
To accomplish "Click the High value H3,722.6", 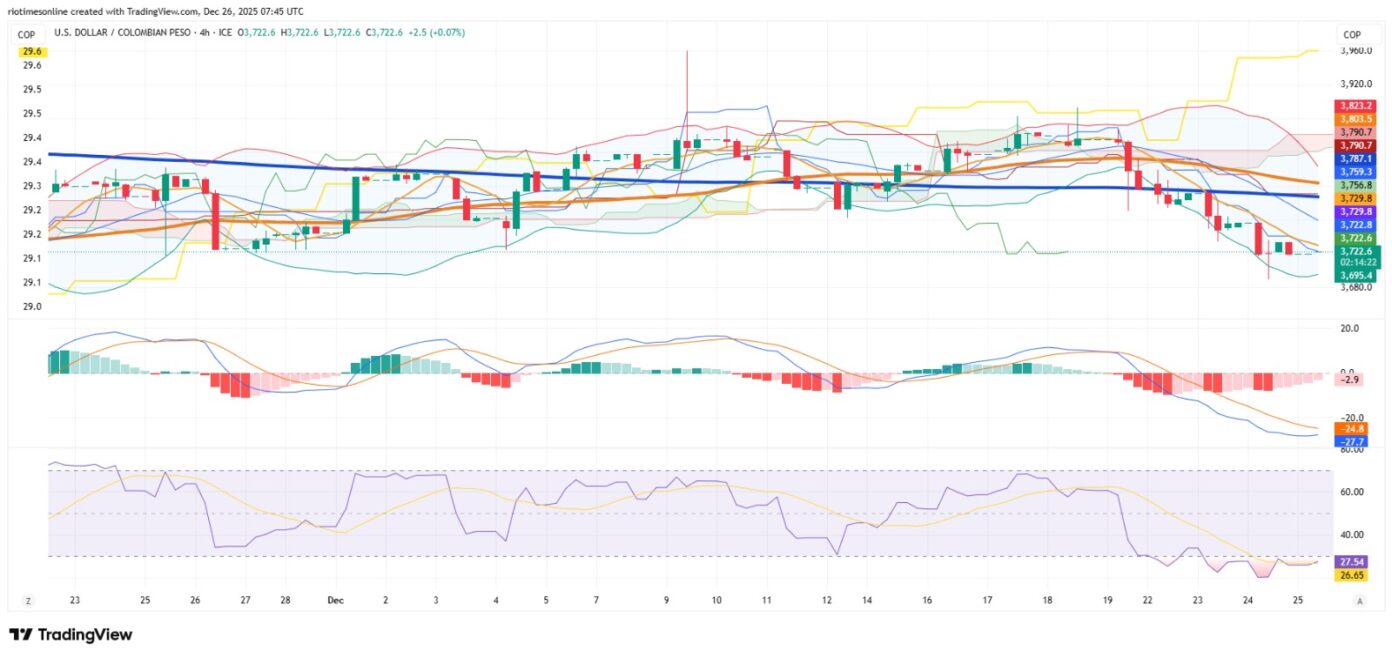I will click(298, 33).
